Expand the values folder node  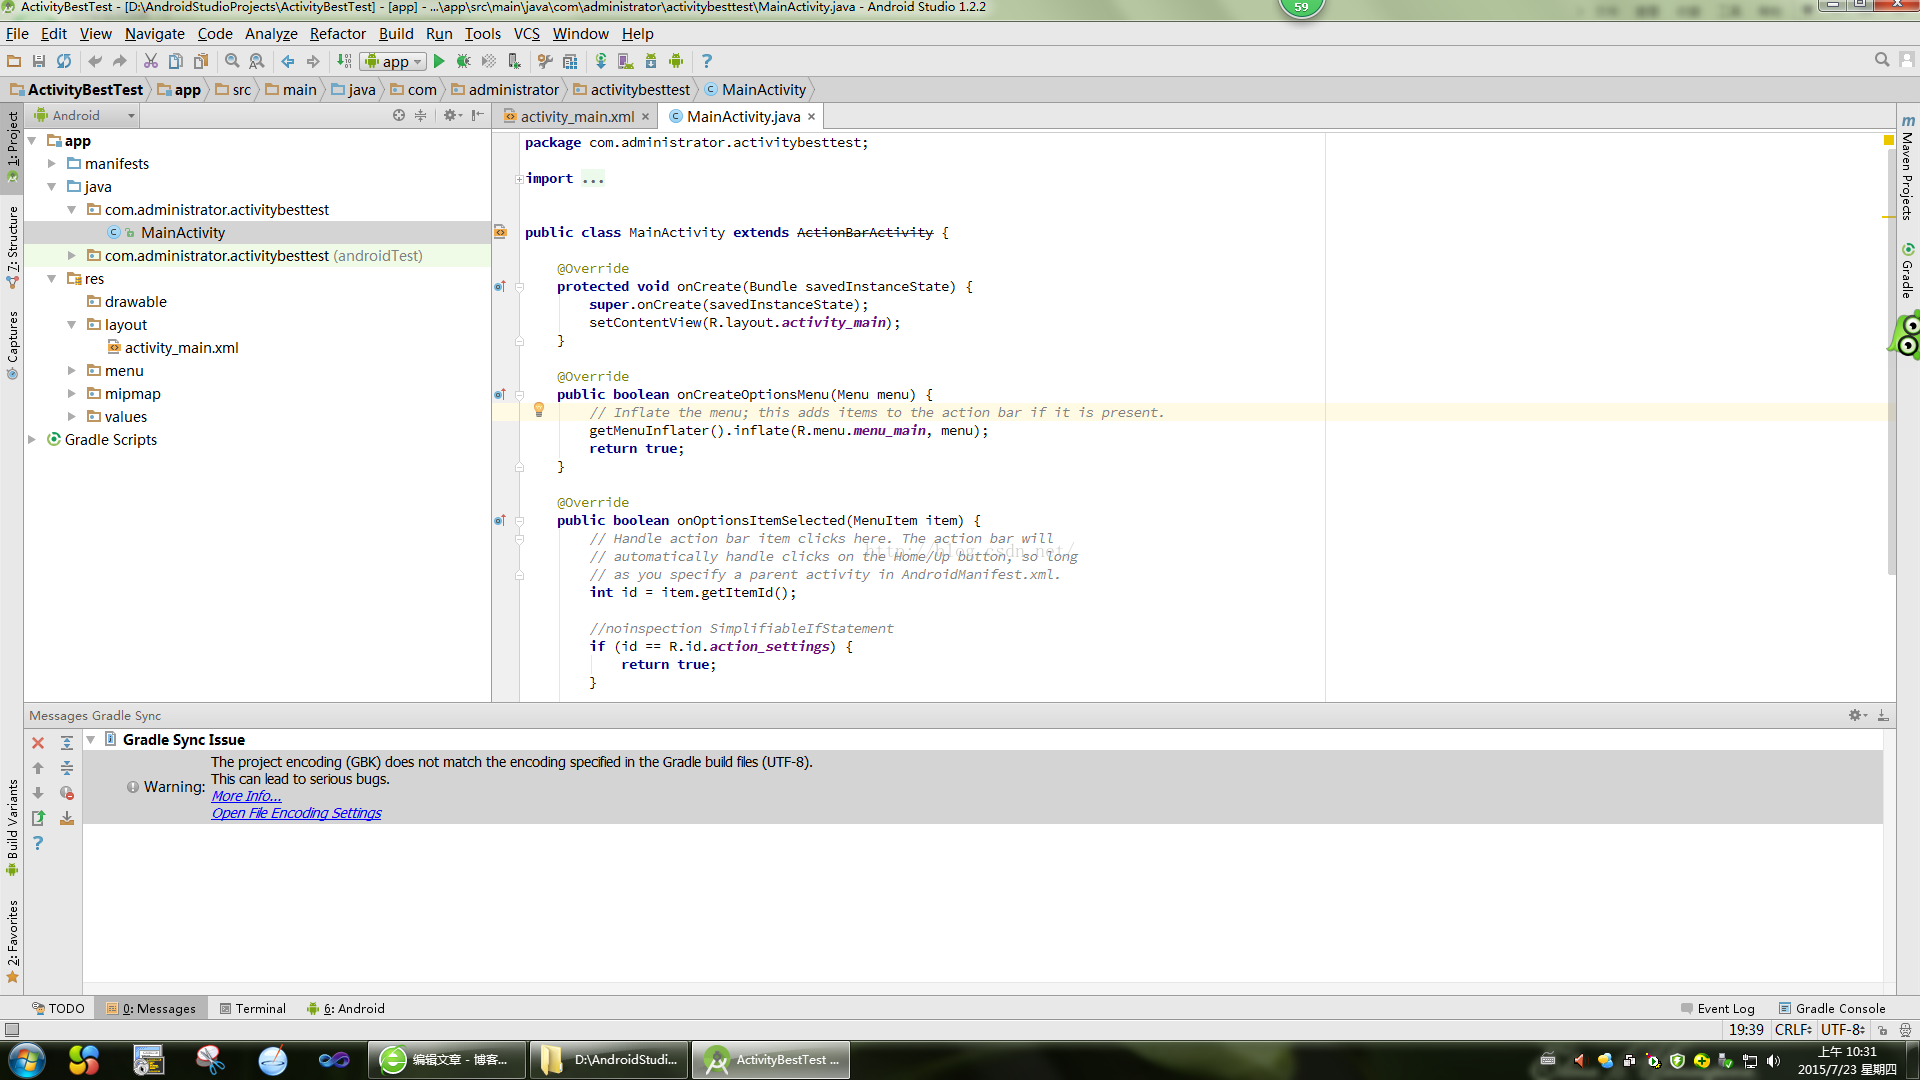pos(72,416)
